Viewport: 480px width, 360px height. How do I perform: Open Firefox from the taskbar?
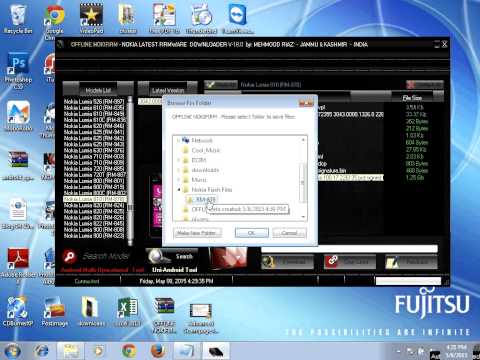click(x=158, y=351)
